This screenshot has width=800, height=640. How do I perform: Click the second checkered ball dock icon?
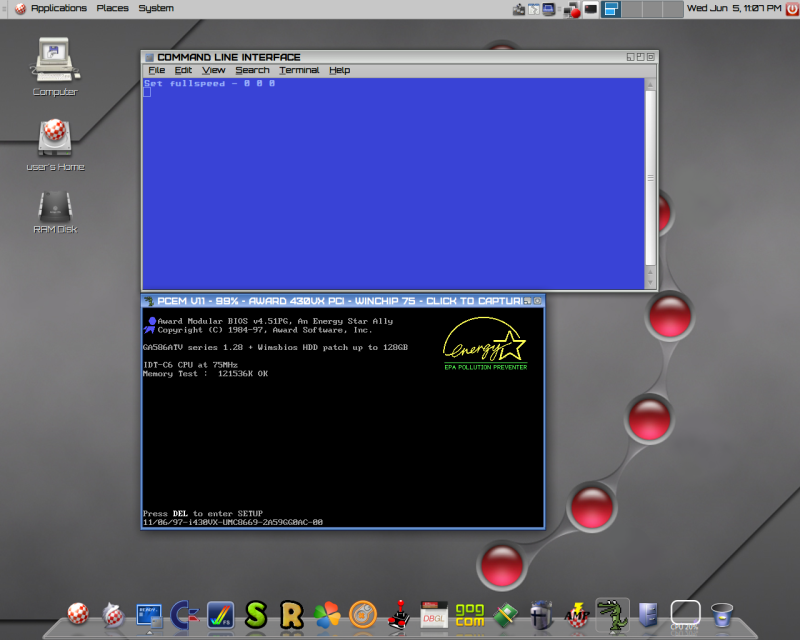click(x=113, y=614)
